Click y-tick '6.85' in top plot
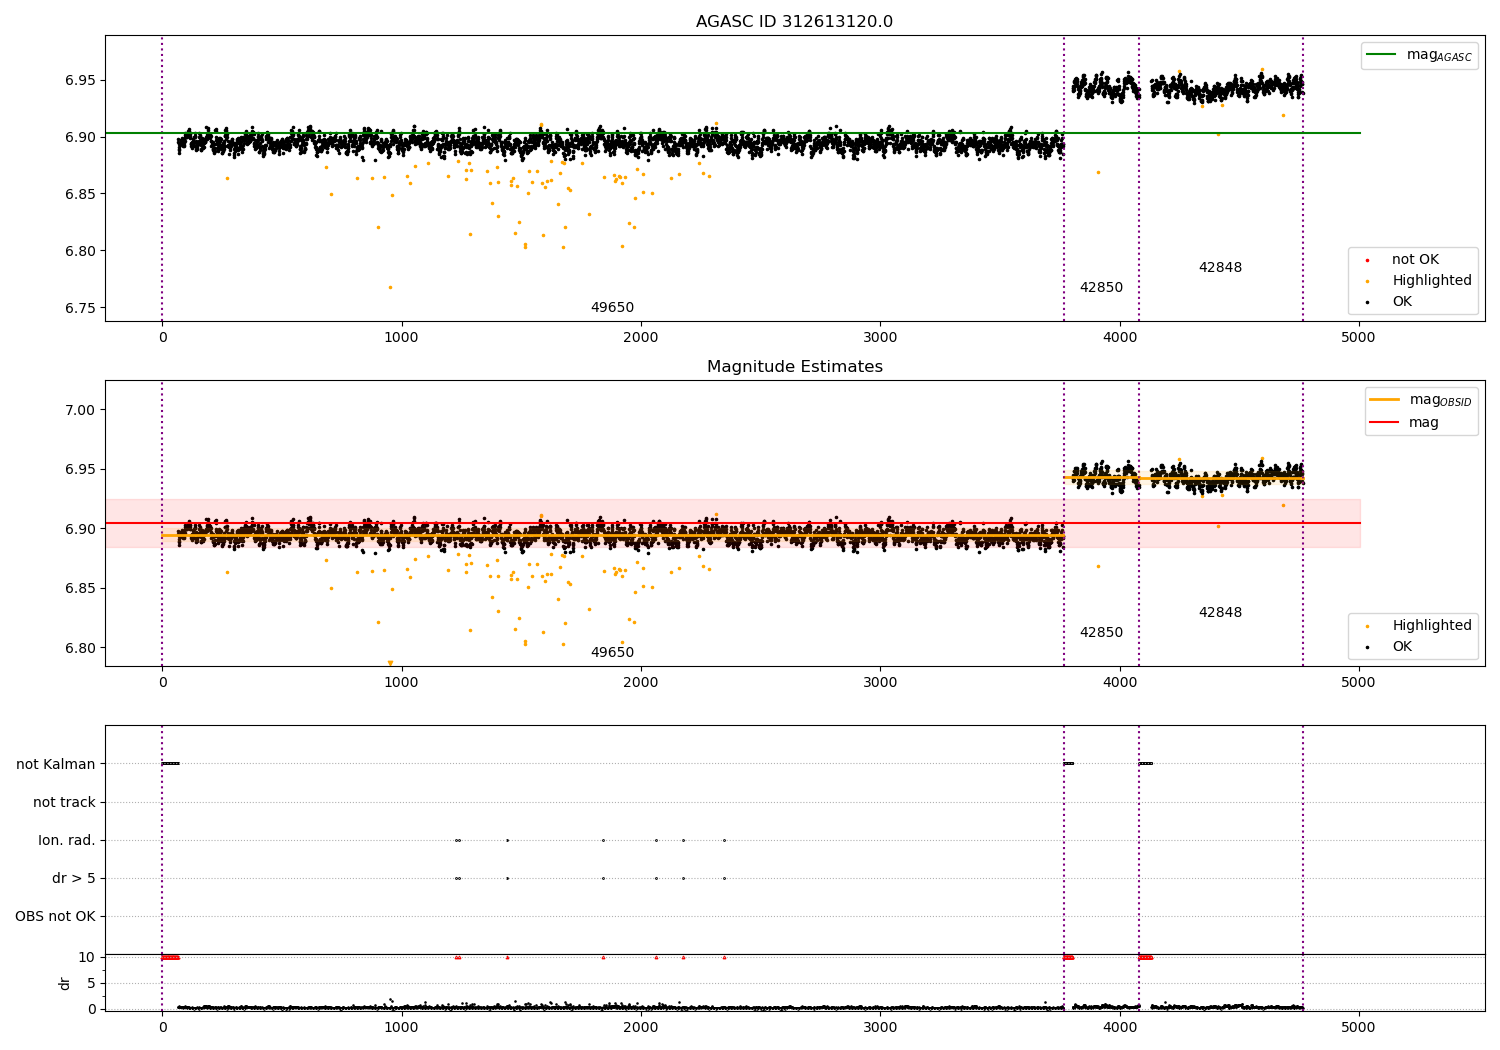This screenshot has width=1500, height=1050. click(78, 195)
